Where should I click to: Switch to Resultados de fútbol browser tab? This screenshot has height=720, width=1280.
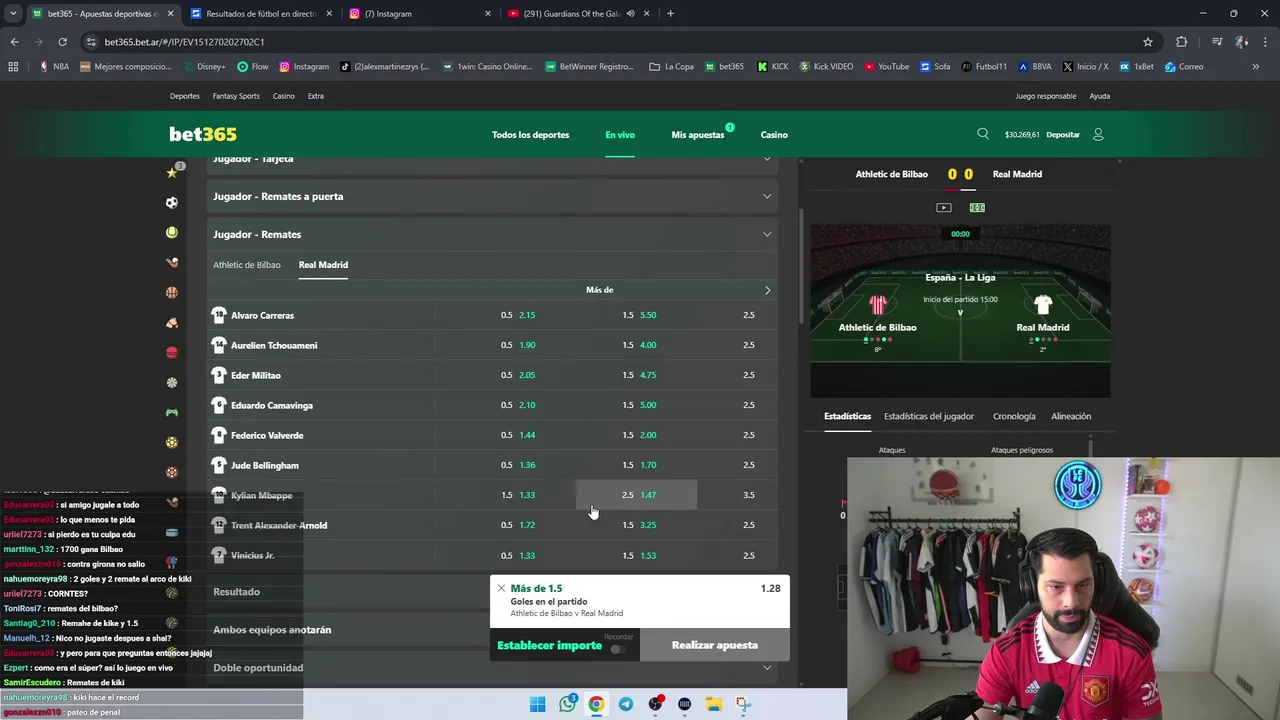[x=260, y=14]
